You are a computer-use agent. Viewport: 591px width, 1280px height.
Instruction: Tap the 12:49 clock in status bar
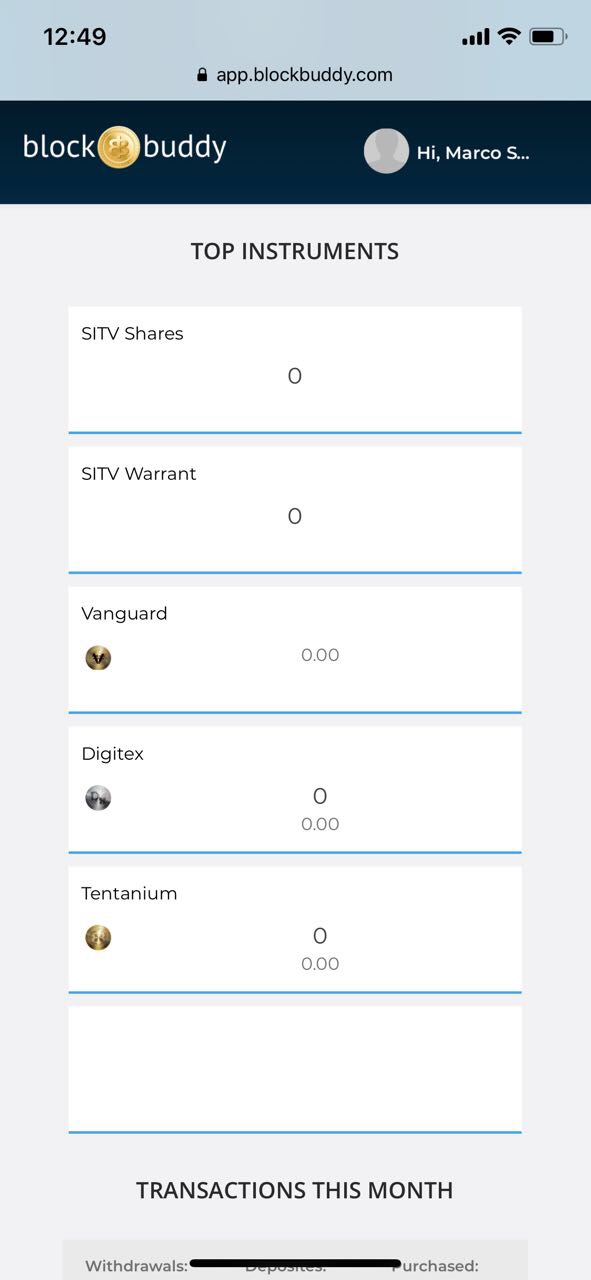coord(75,37)
